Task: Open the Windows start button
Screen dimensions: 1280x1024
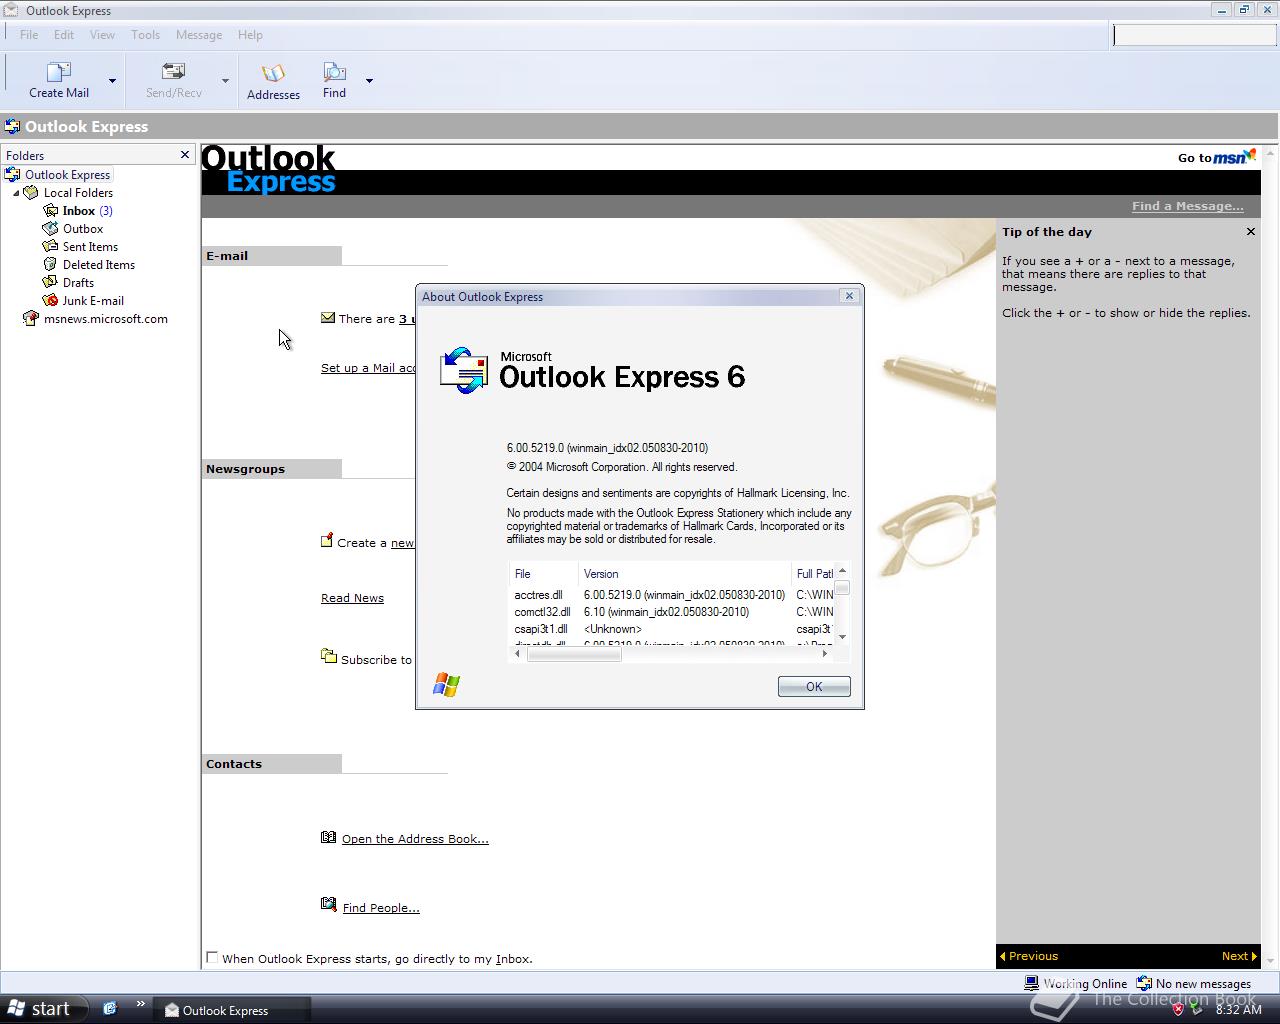Action: click(40, 1009)
